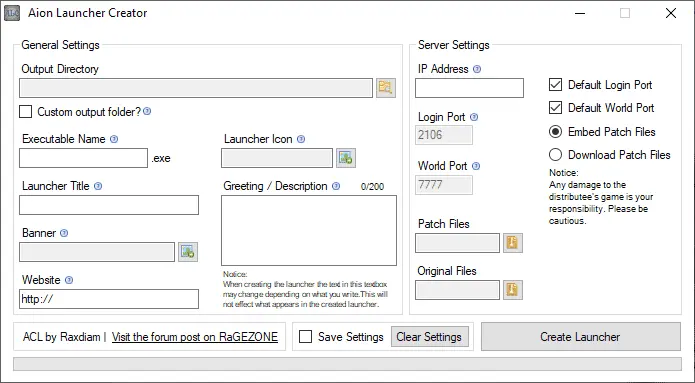The height and width of the screenshot is (383, 695).
Task: Browse for the Output Directory folder
Action: (386, 88)
